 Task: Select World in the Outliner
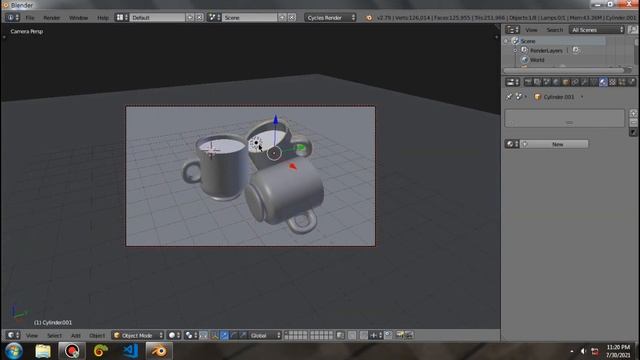537,60
